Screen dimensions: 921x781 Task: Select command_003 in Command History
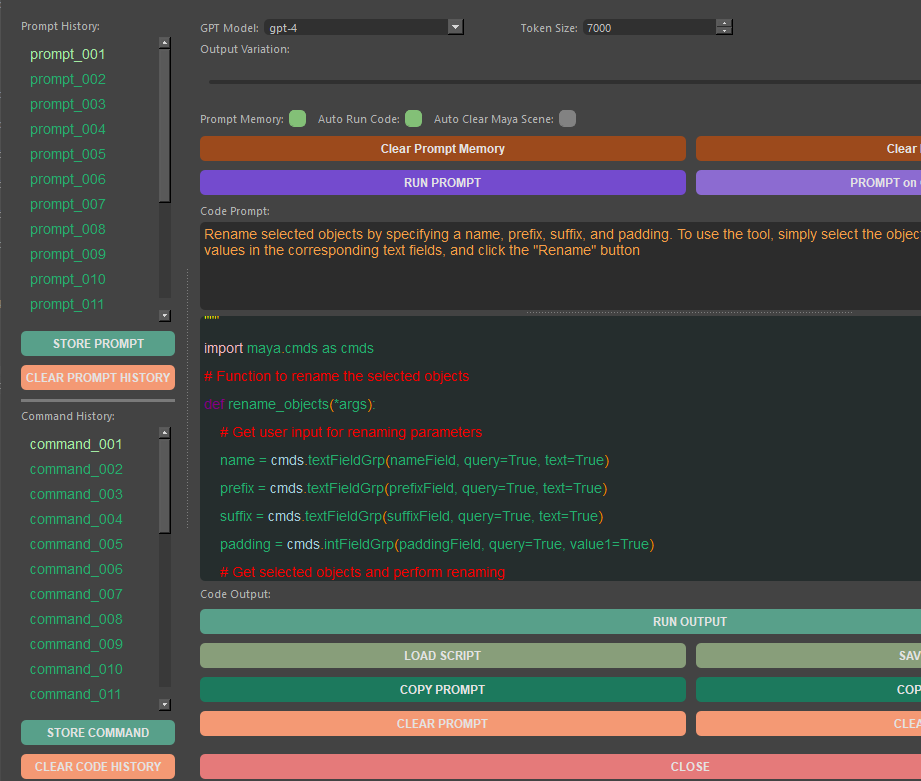76,494
